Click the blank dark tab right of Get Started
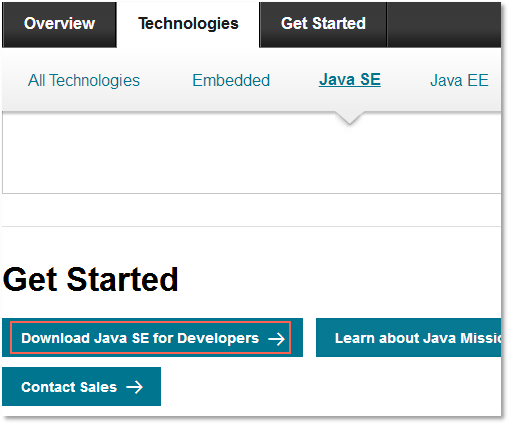The image size is (509, 424). 444,24
